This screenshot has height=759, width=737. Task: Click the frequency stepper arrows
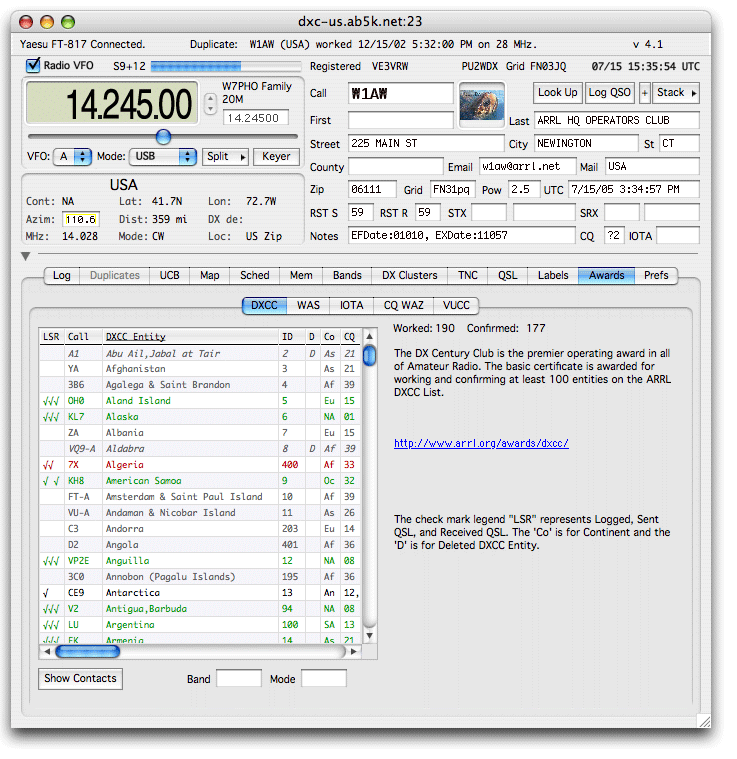tap(210, 103)
